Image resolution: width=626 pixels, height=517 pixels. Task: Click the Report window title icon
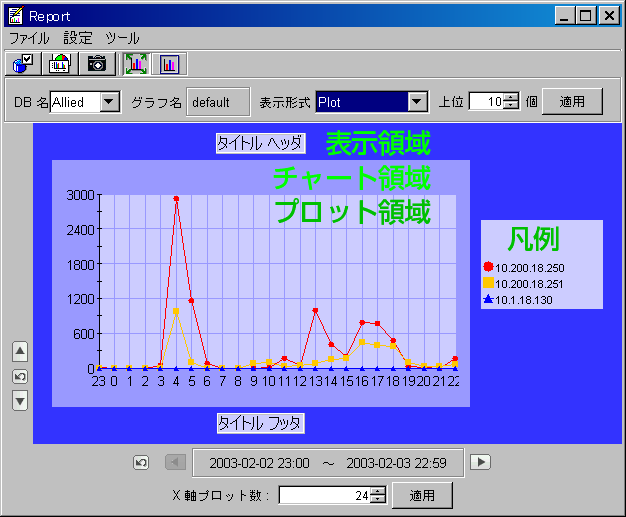pyautogui.click(x=16, y=16)
